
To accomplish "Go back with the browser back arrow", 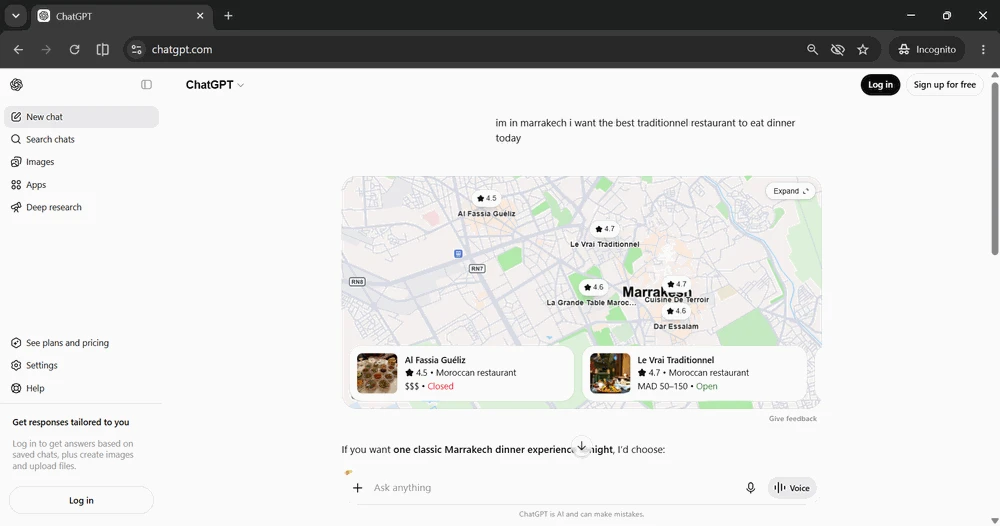I will point(18,50).
